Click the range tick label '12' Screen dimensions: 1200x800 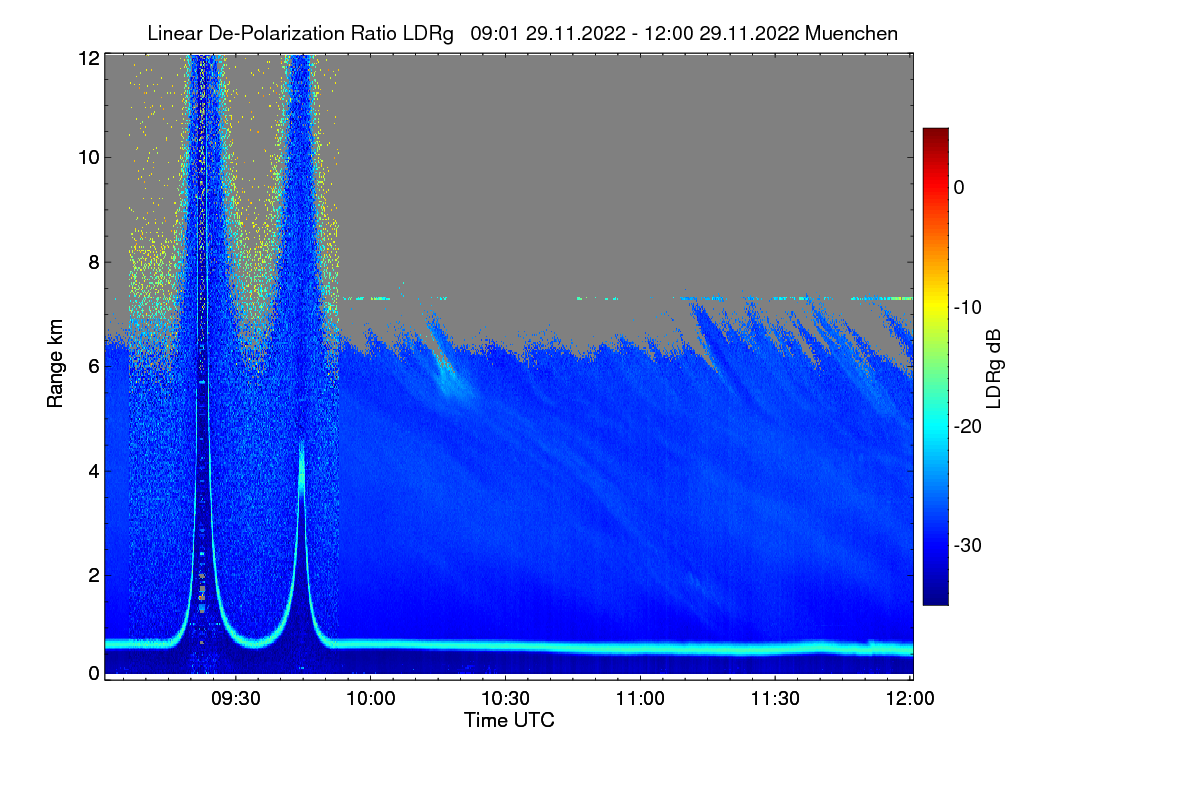[88, 58]
